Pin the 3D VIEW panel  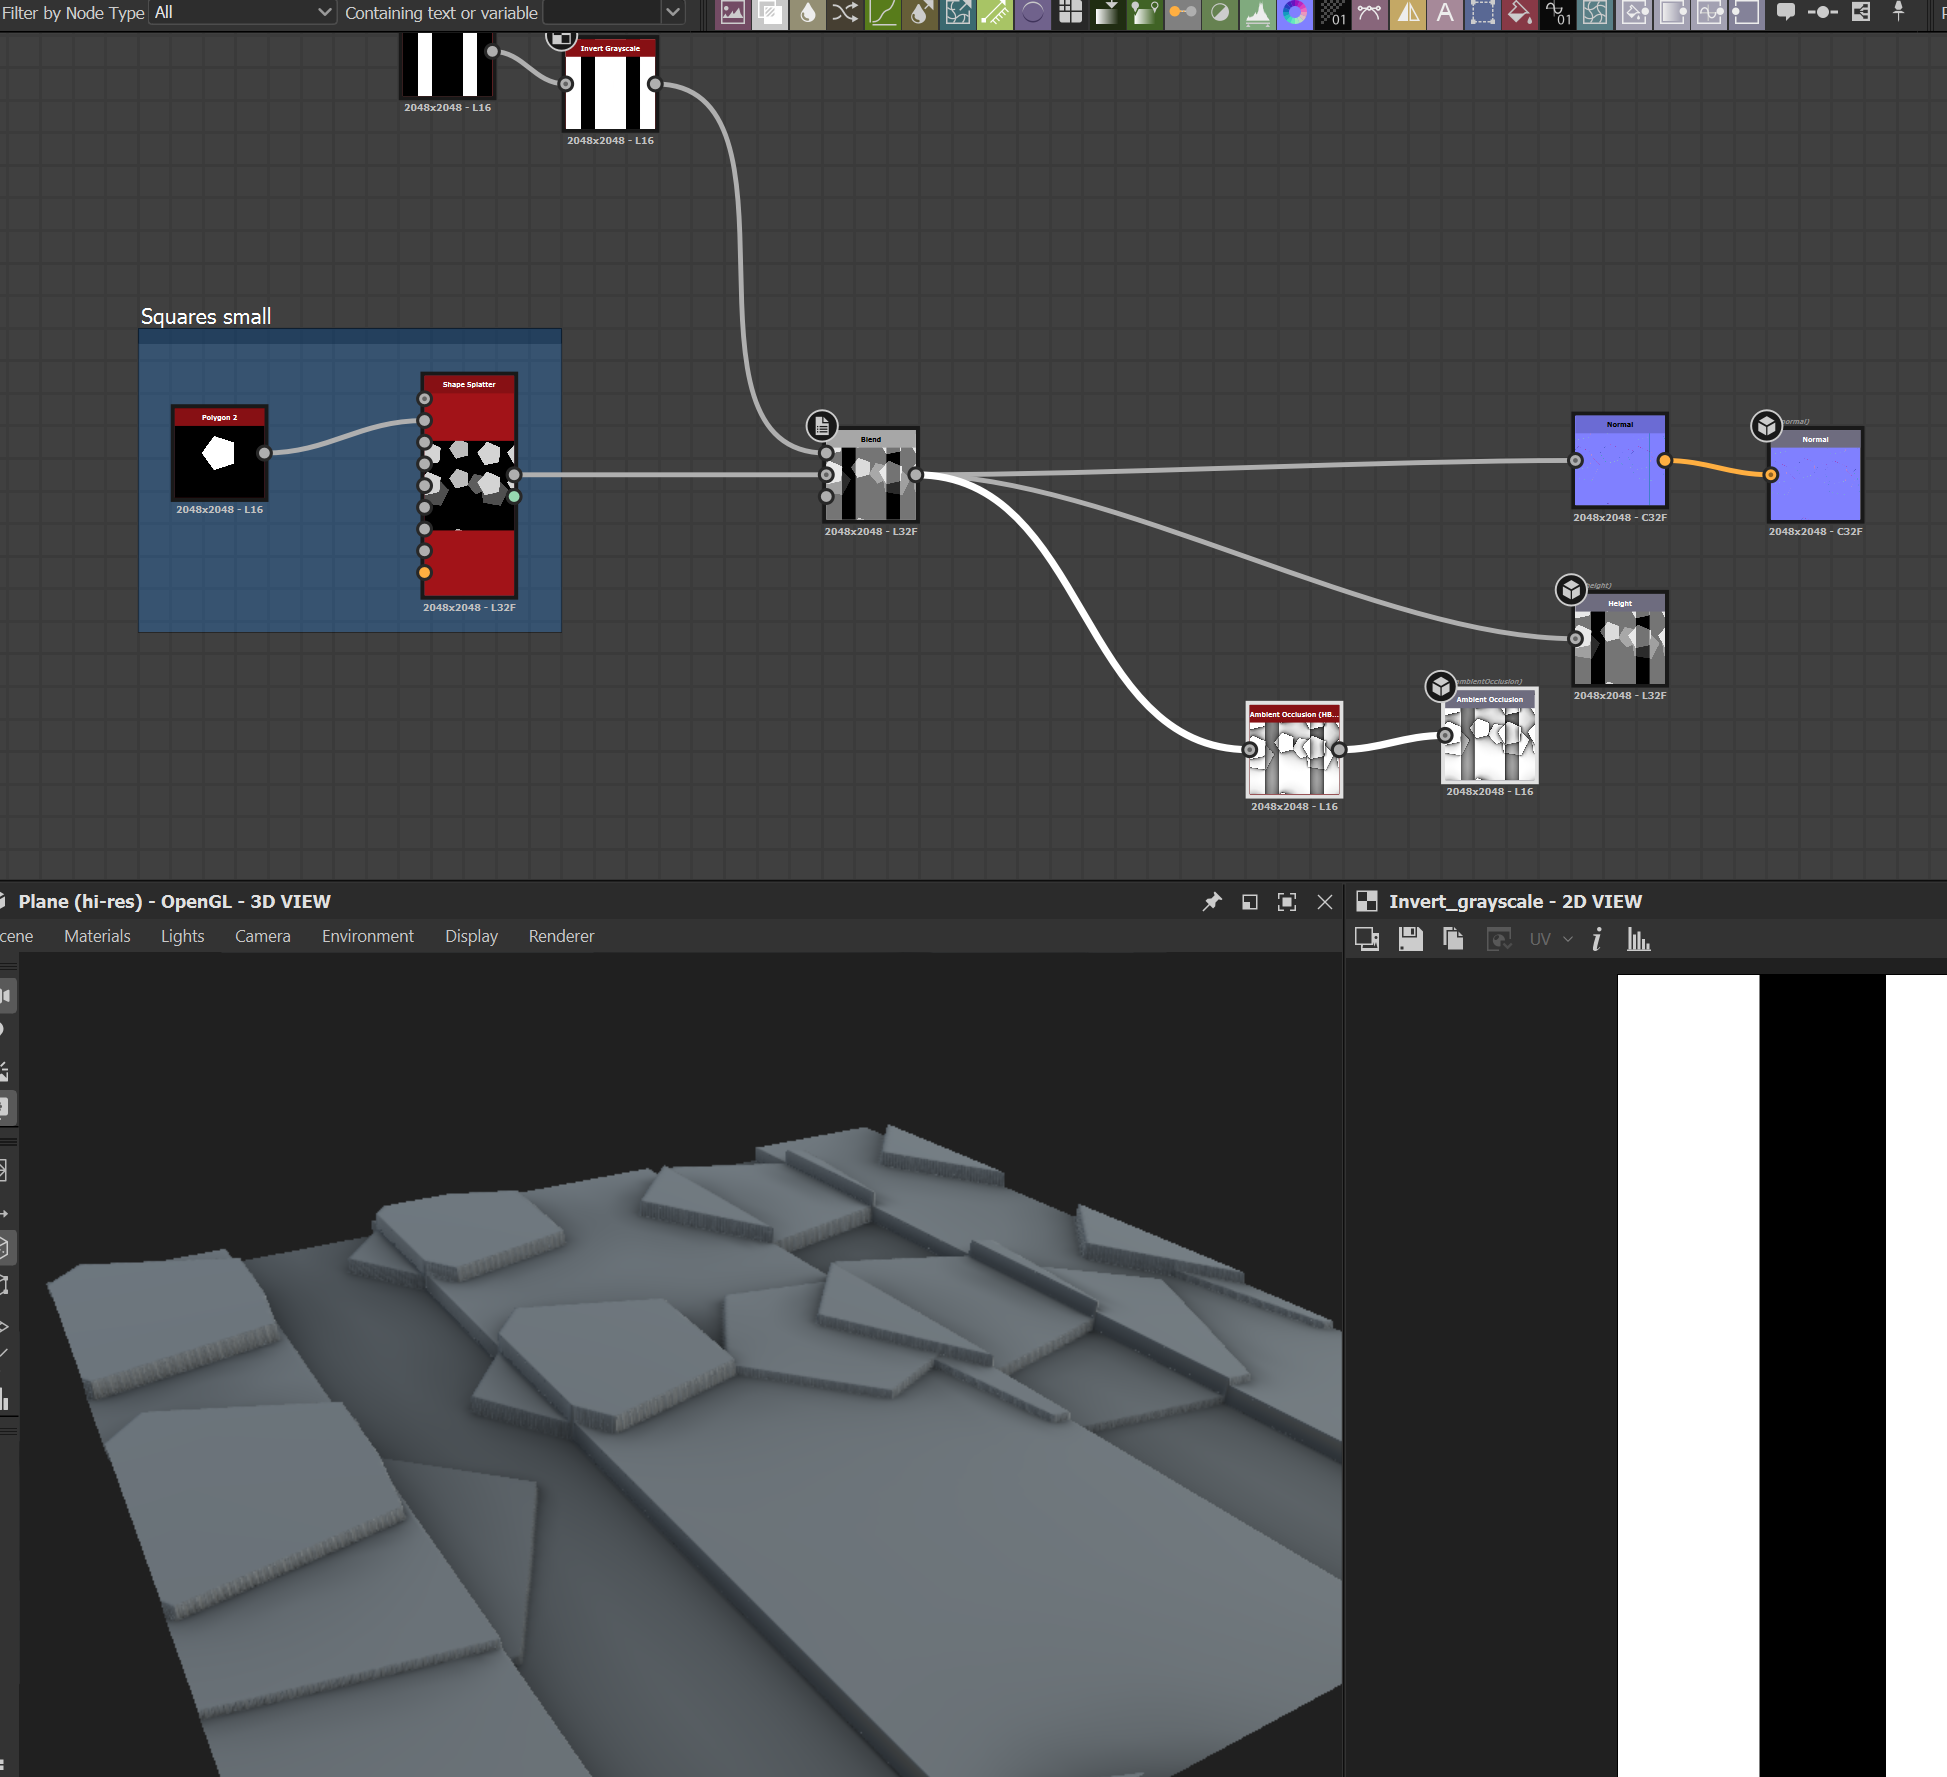coord(1212,901)
